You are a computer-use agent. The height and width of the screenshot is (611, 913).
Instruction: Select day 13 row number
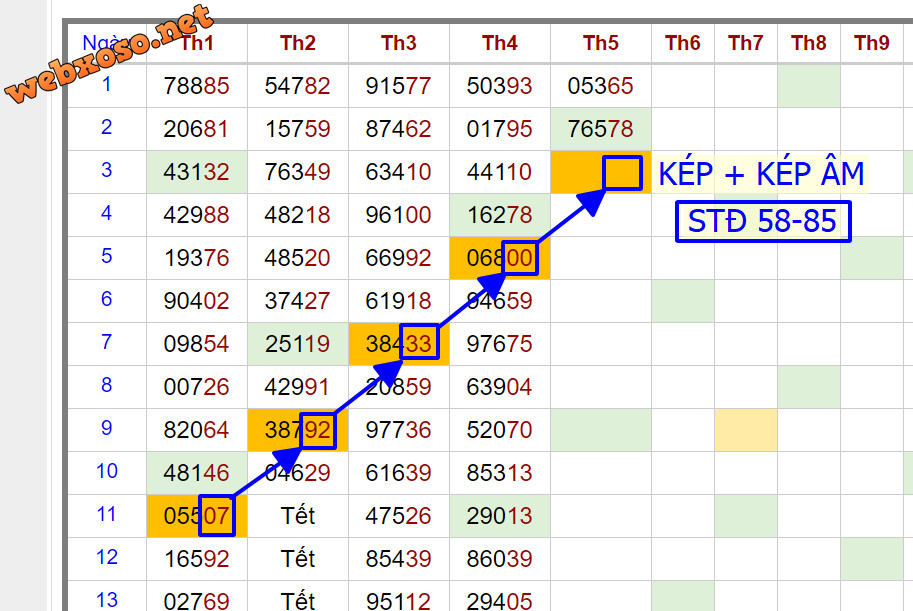point(107,600)
